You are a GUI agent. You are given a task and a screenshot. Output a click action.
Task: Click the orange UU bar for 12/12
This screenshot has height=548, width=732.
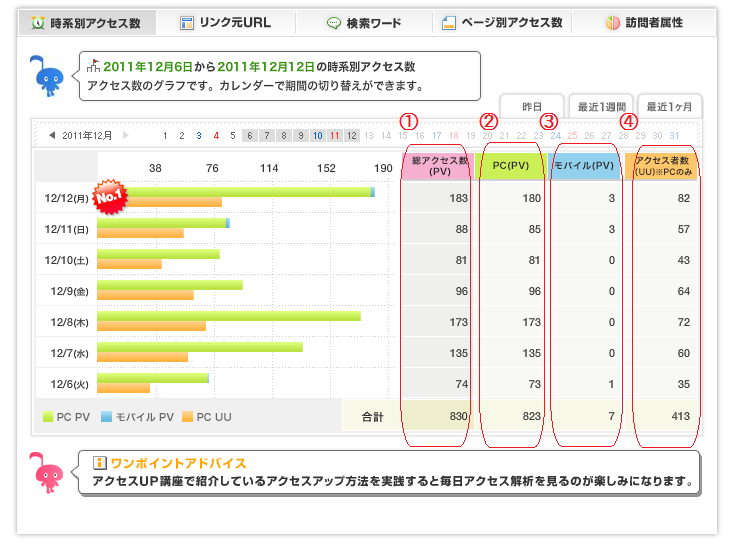tap(175, 202)
